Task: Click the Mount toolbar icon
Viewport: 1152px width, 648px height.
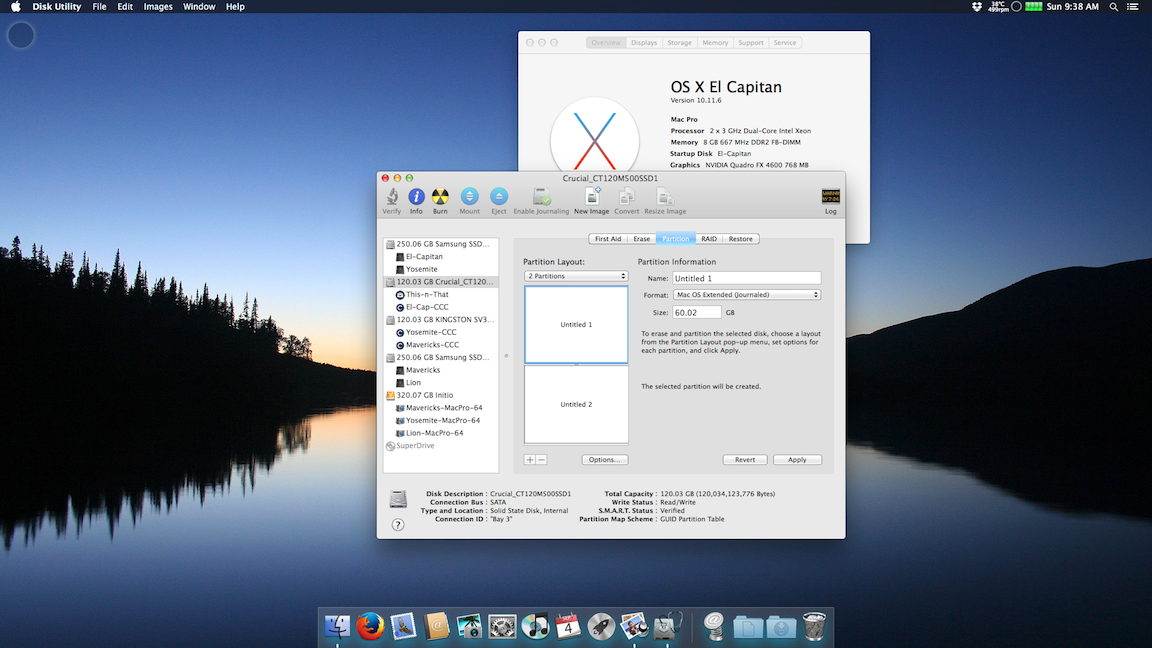Action: click(469, 197)
